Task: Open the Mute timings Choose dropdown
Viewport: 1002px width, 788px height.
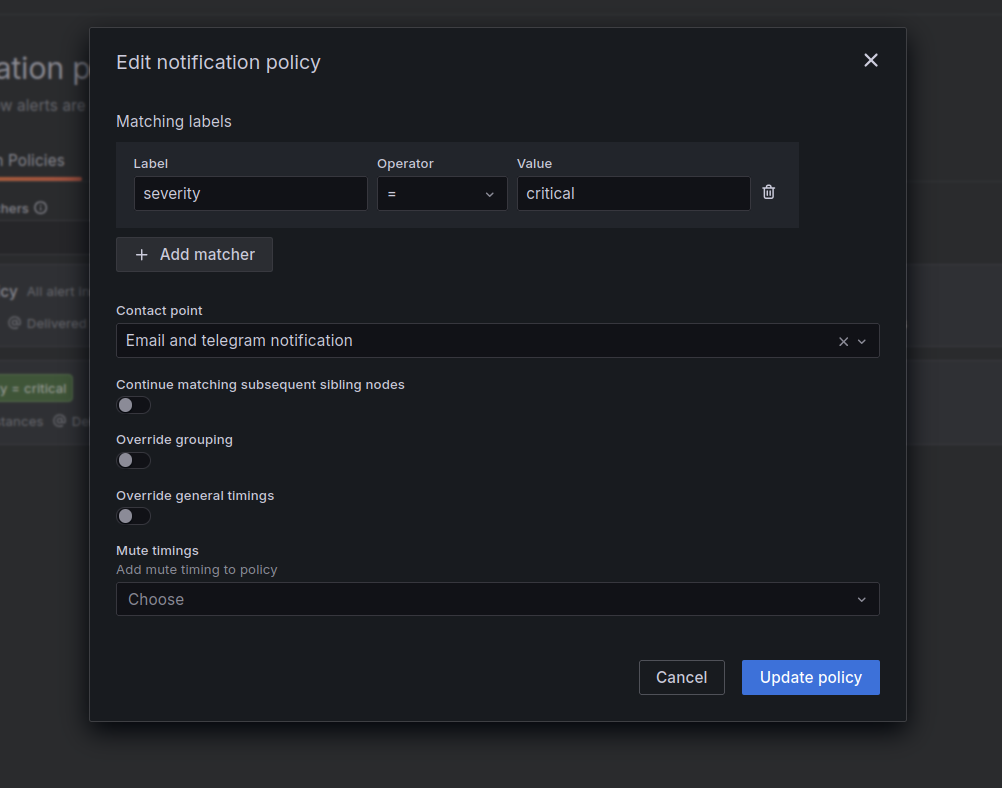Action: tap(497, 599)
